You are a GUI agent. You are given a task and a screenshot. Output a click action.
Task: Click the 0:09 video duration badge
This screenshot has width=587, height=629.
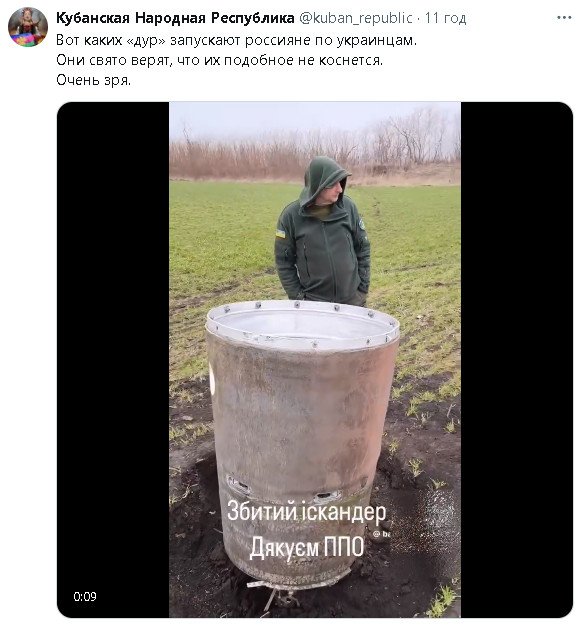[x=85, y=597]
